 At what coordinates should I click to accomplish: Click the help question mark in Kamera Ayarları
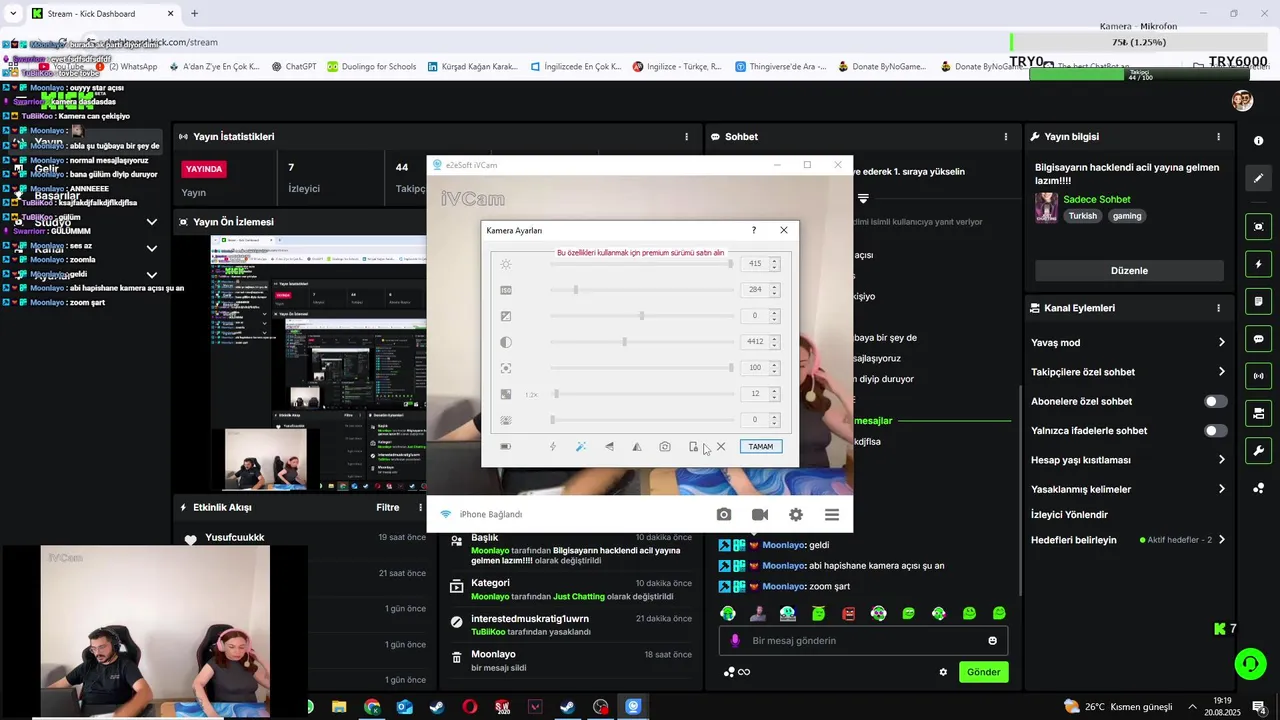click(x=754, y=230)
